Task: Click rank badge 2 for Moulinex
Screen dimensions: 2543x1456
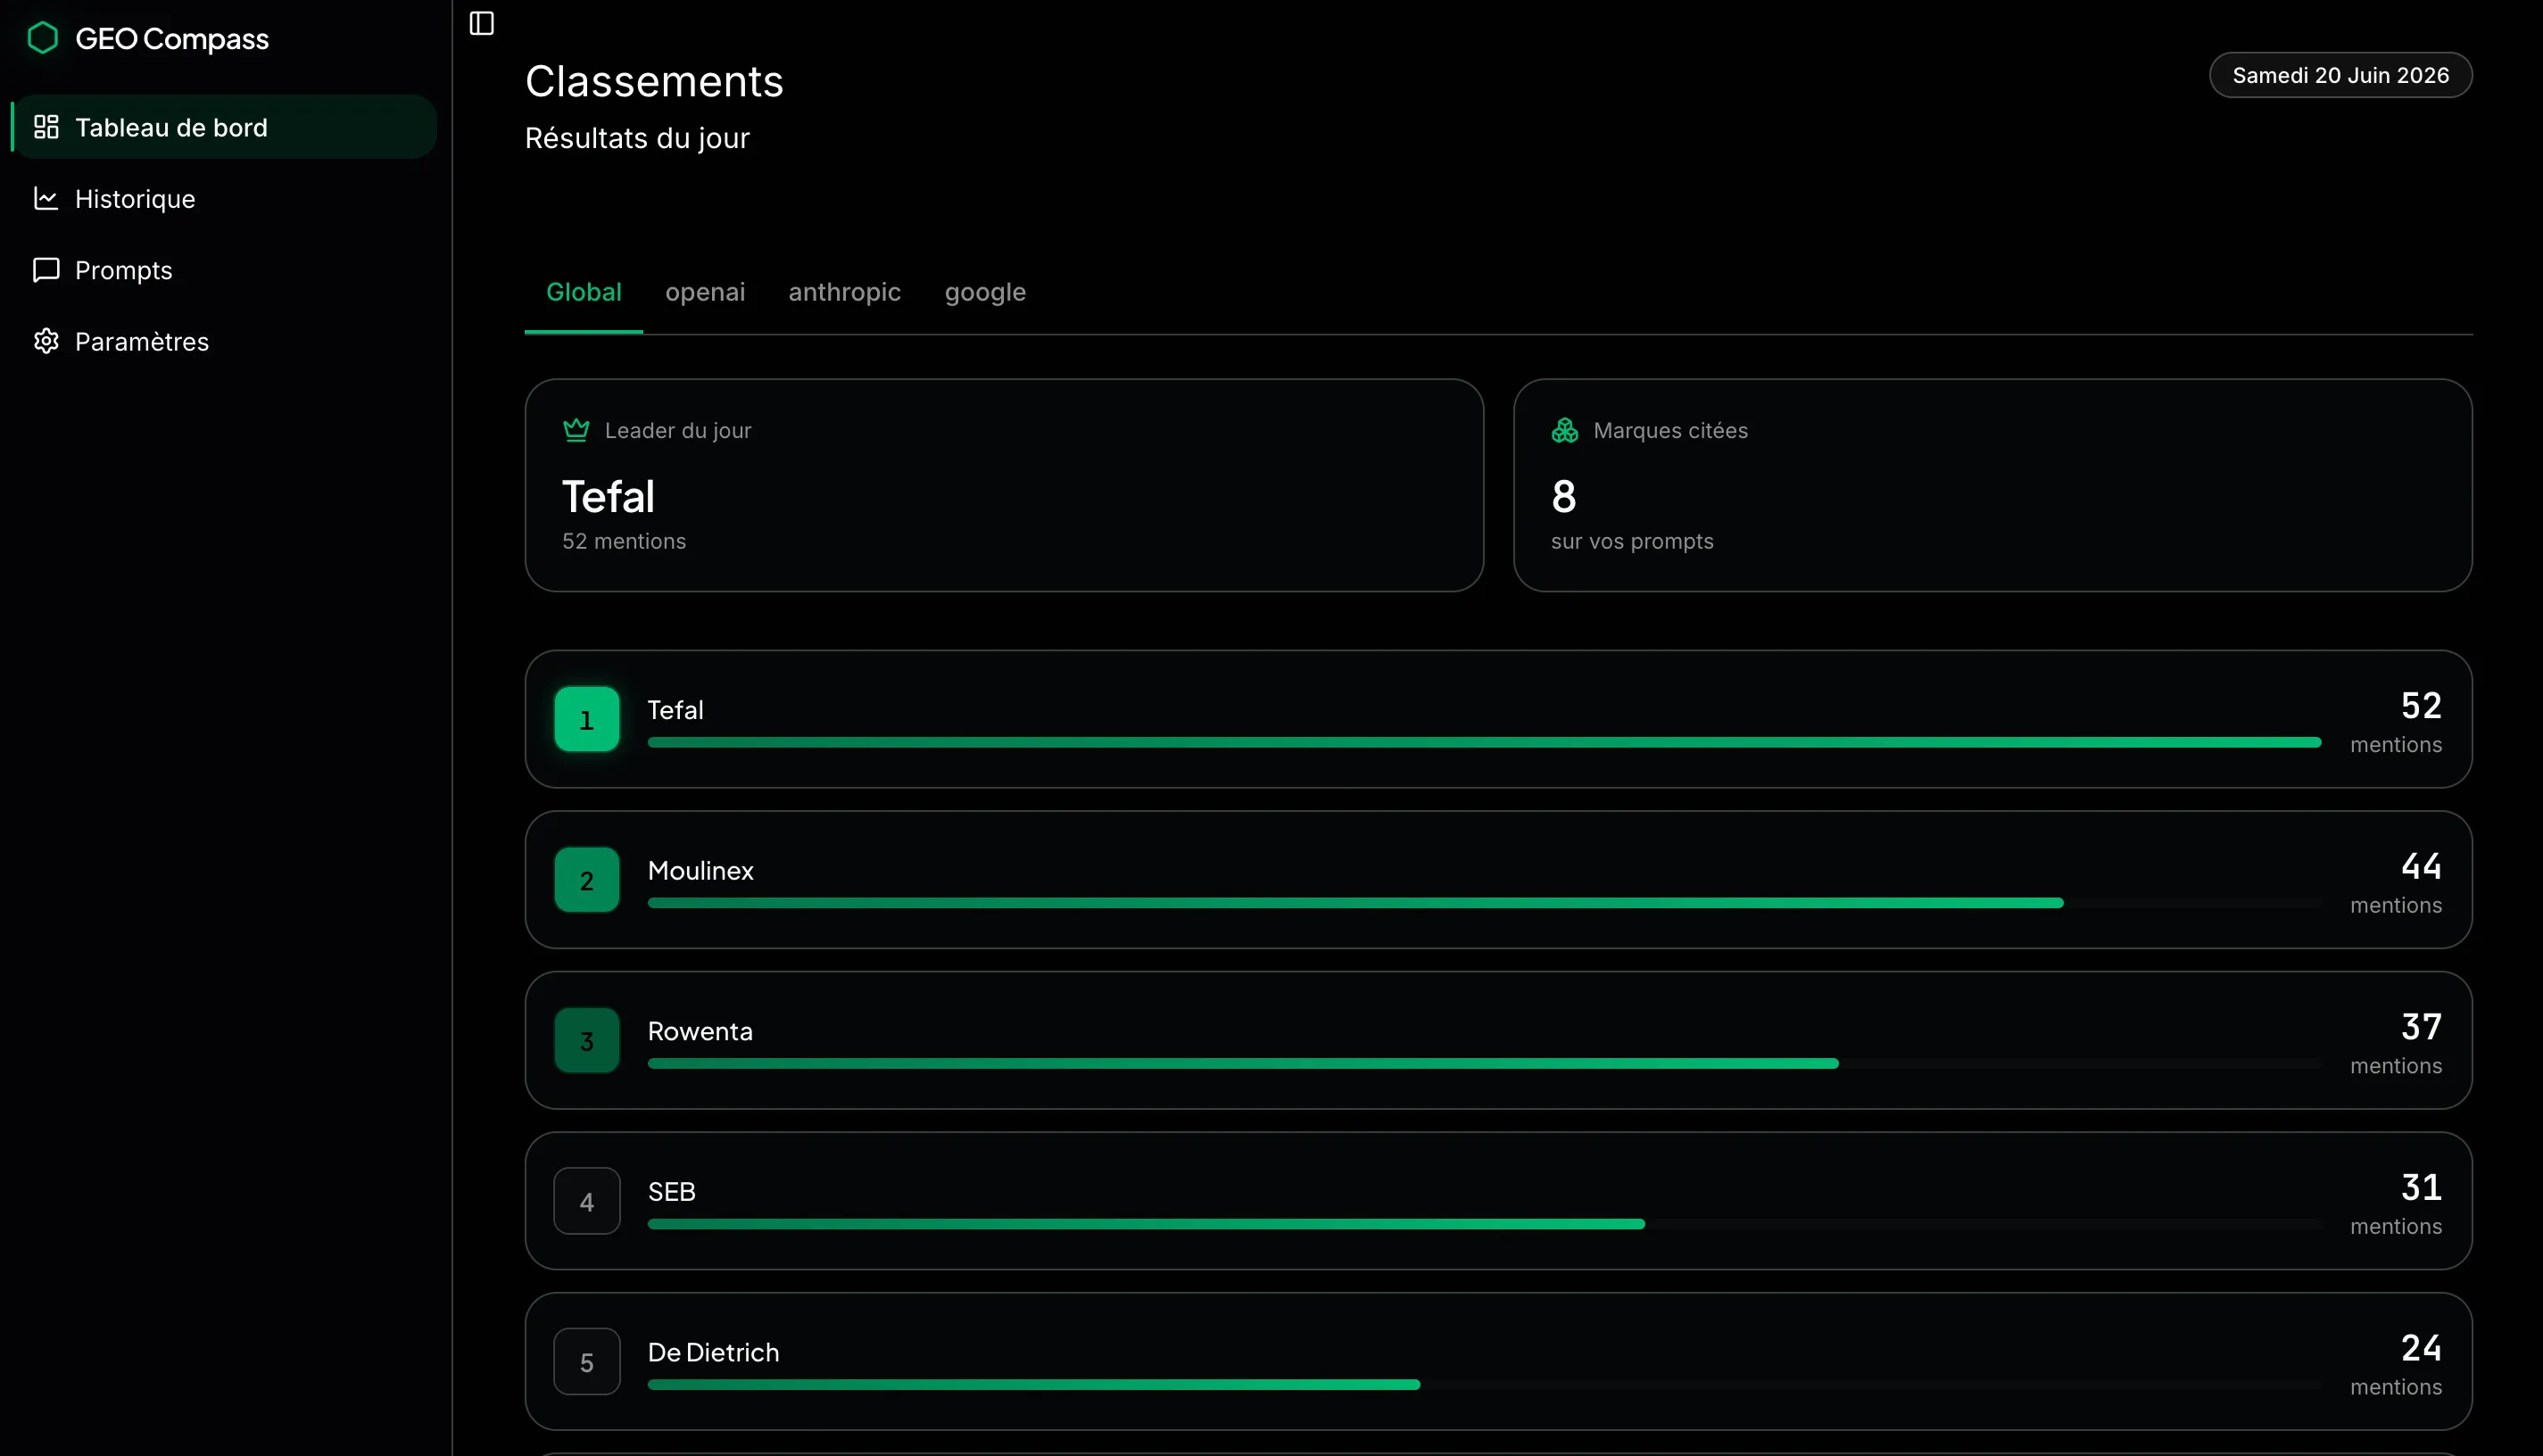Action: coord(587,880)
